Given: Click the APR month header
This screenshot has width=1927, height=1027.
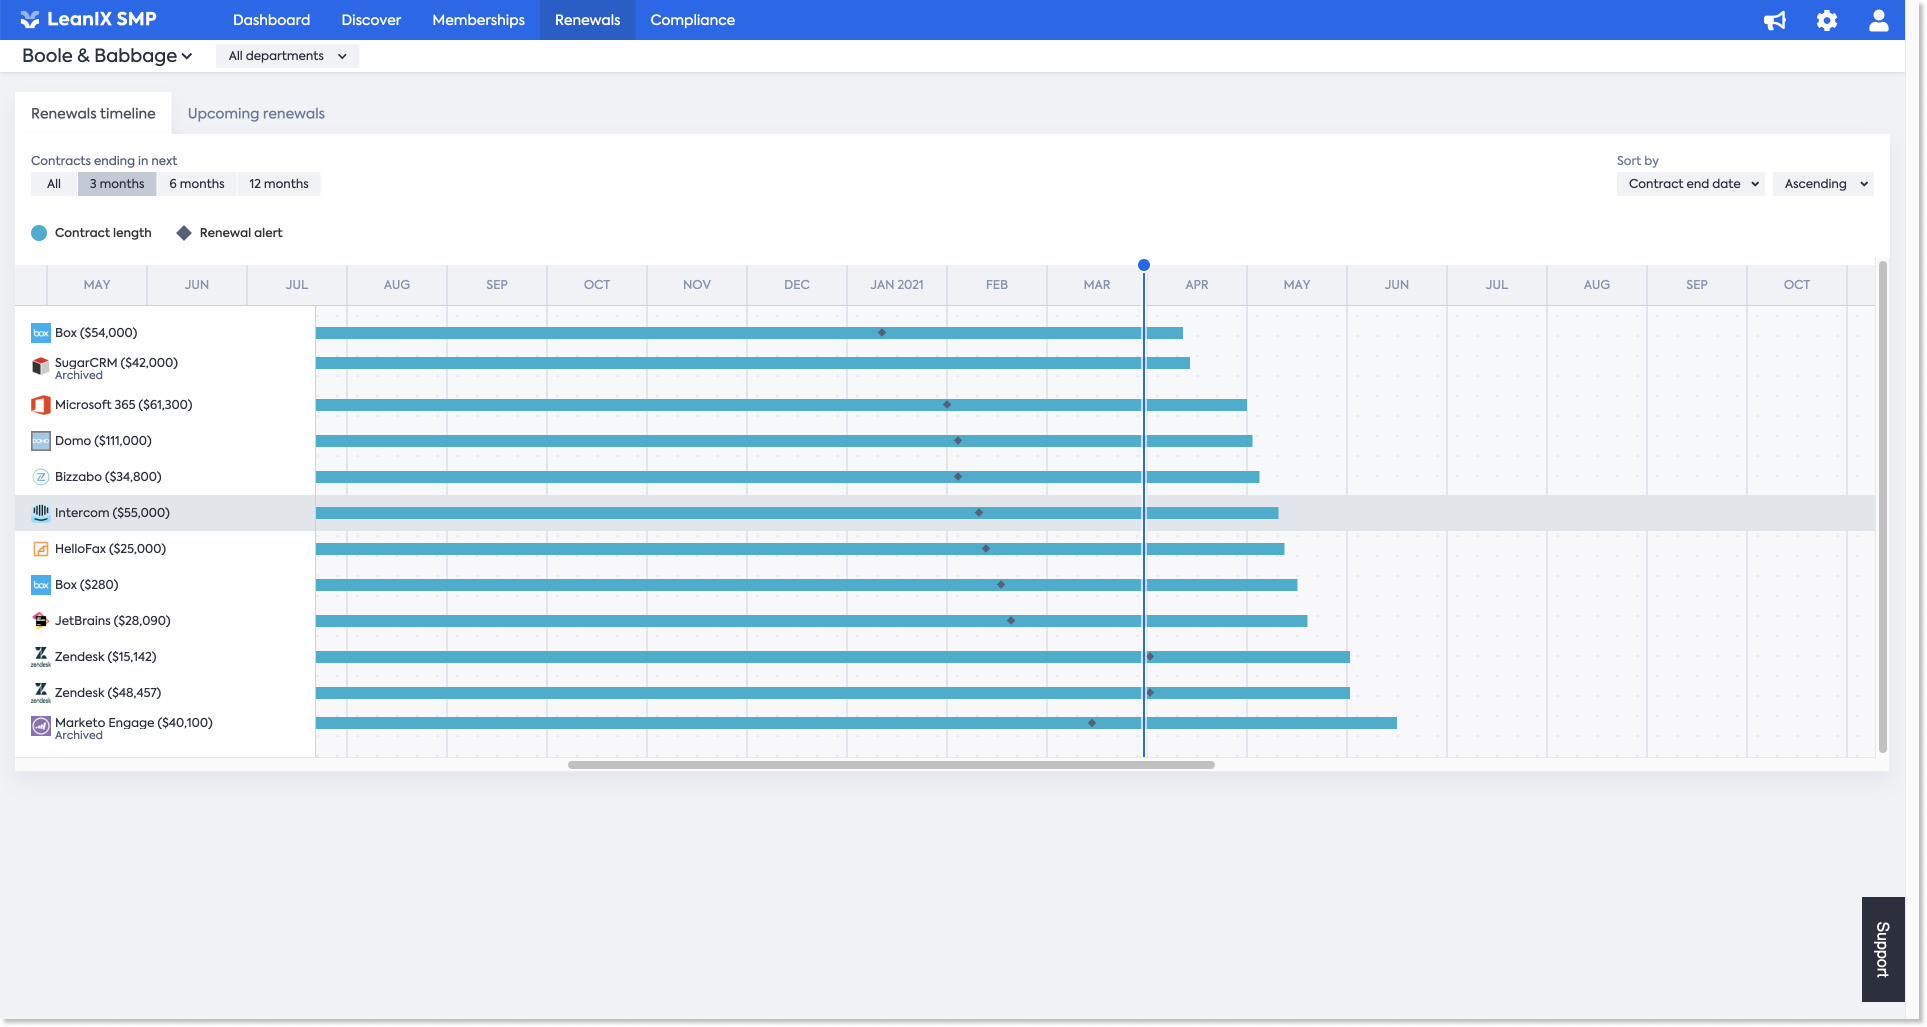Looking at the screenshot, I should (x=1197, y=285).
